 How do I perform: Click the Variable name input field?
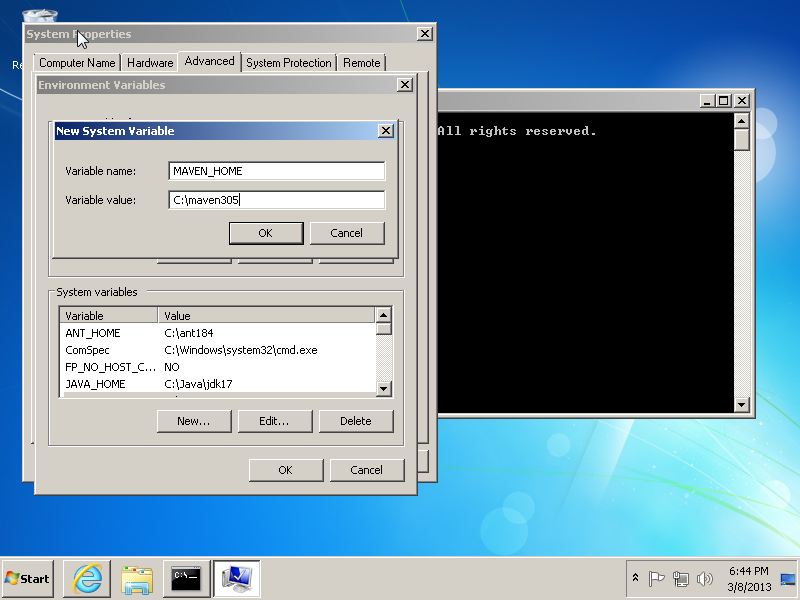point(277,171)
